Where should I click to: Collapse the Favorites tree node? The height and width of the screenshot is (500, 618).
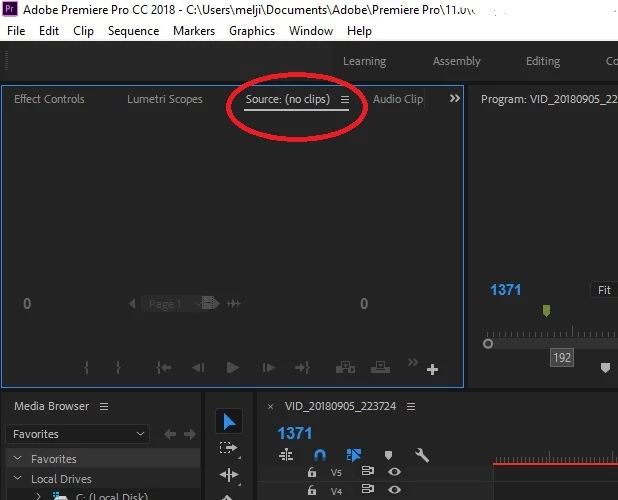click(17, 458)
